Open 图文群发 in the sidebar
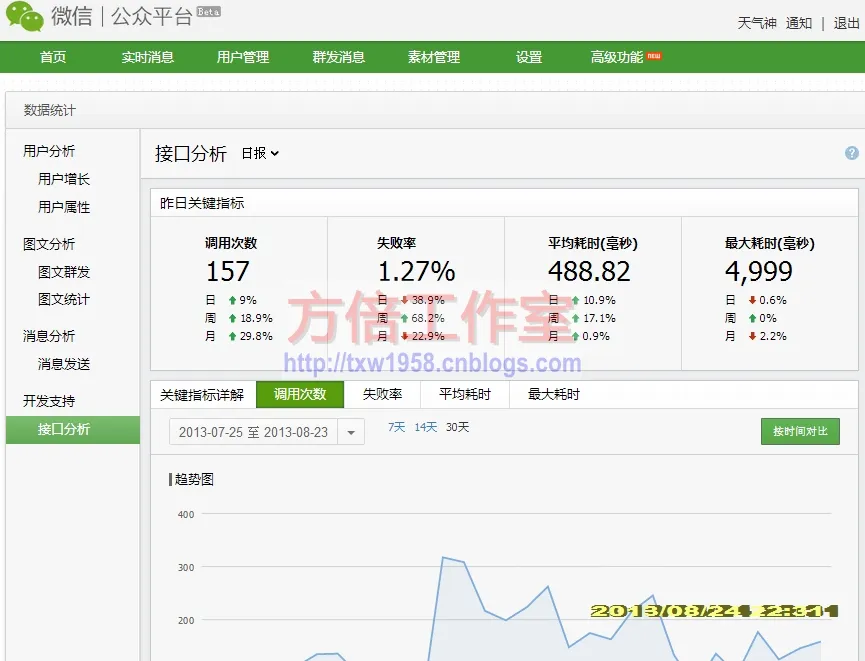The image size is (865, 661). (x=64, y=272)
